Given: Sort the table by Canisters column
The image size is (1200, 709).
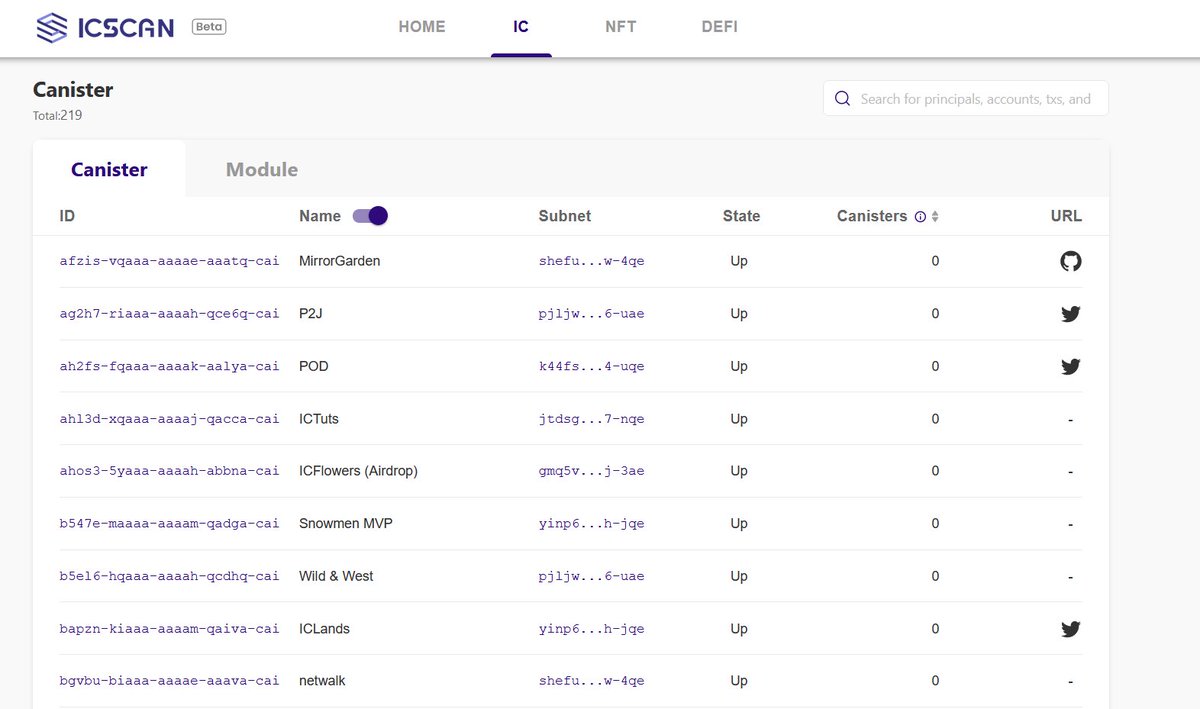Looking at the screenshot, I should click(935, 217).
